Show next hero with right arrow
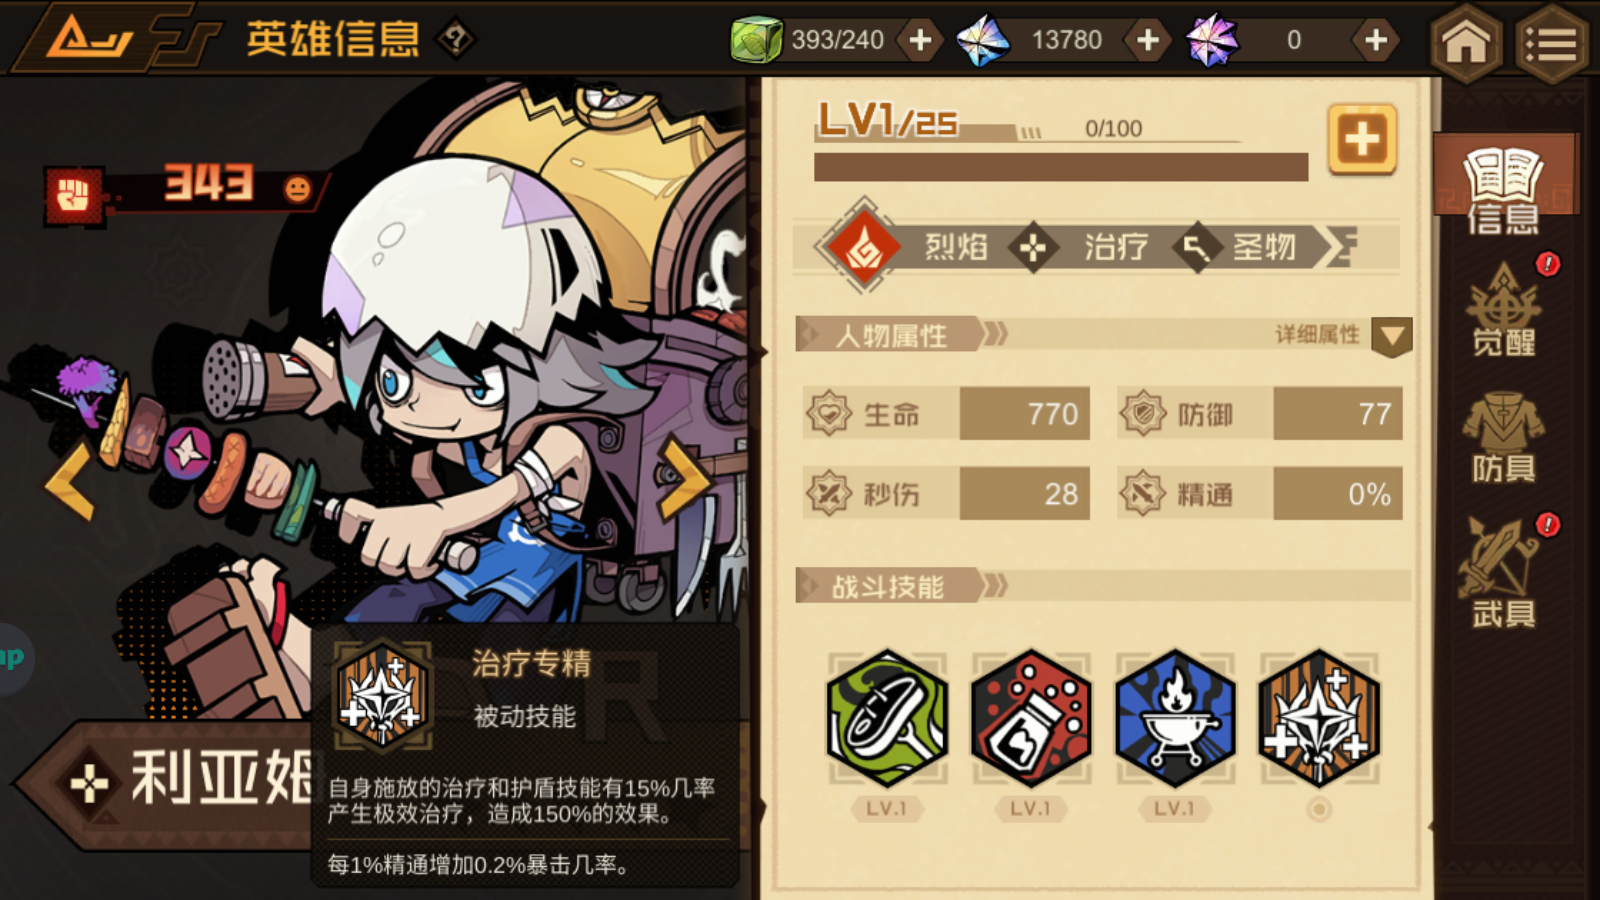 coord(685,480)
